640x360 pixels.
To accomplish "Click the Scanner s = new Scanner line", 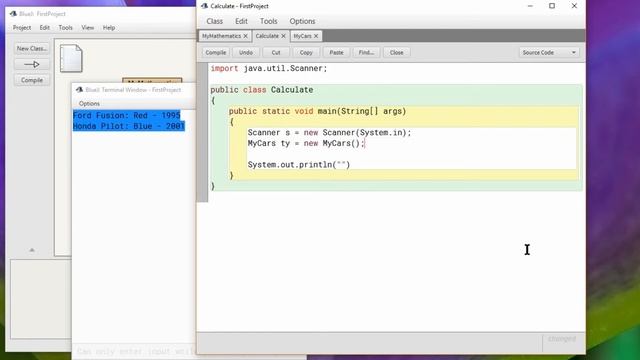I will pyautogui.click(x=329, y=133).
